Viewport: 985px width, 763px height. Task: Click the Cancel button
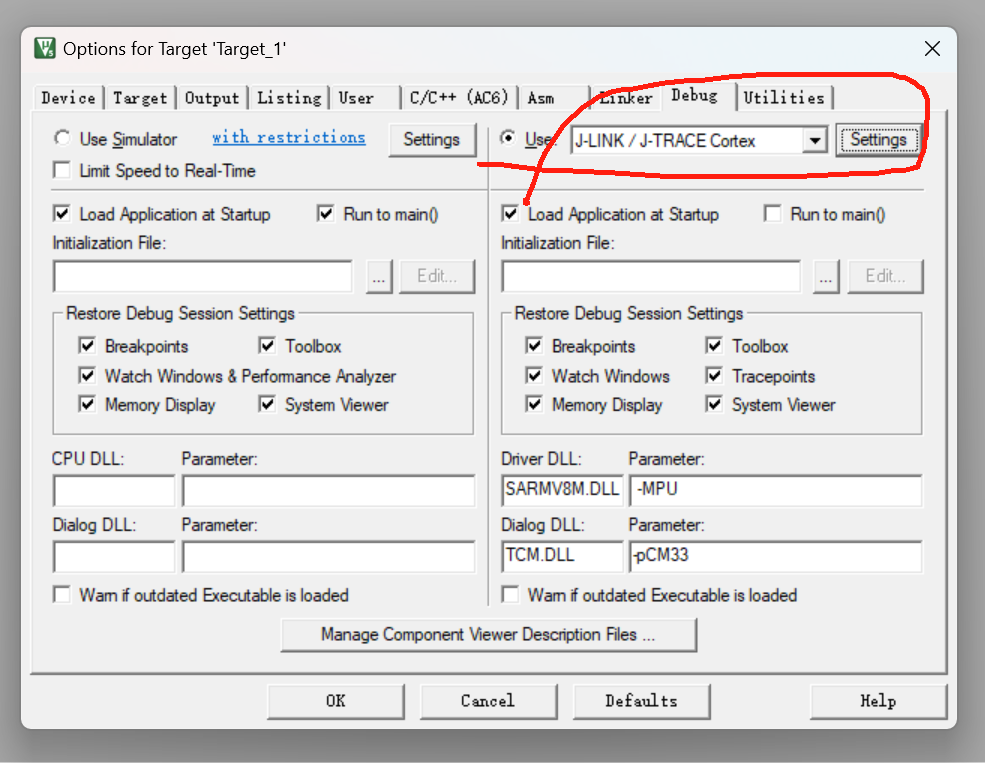coord(488,701)
